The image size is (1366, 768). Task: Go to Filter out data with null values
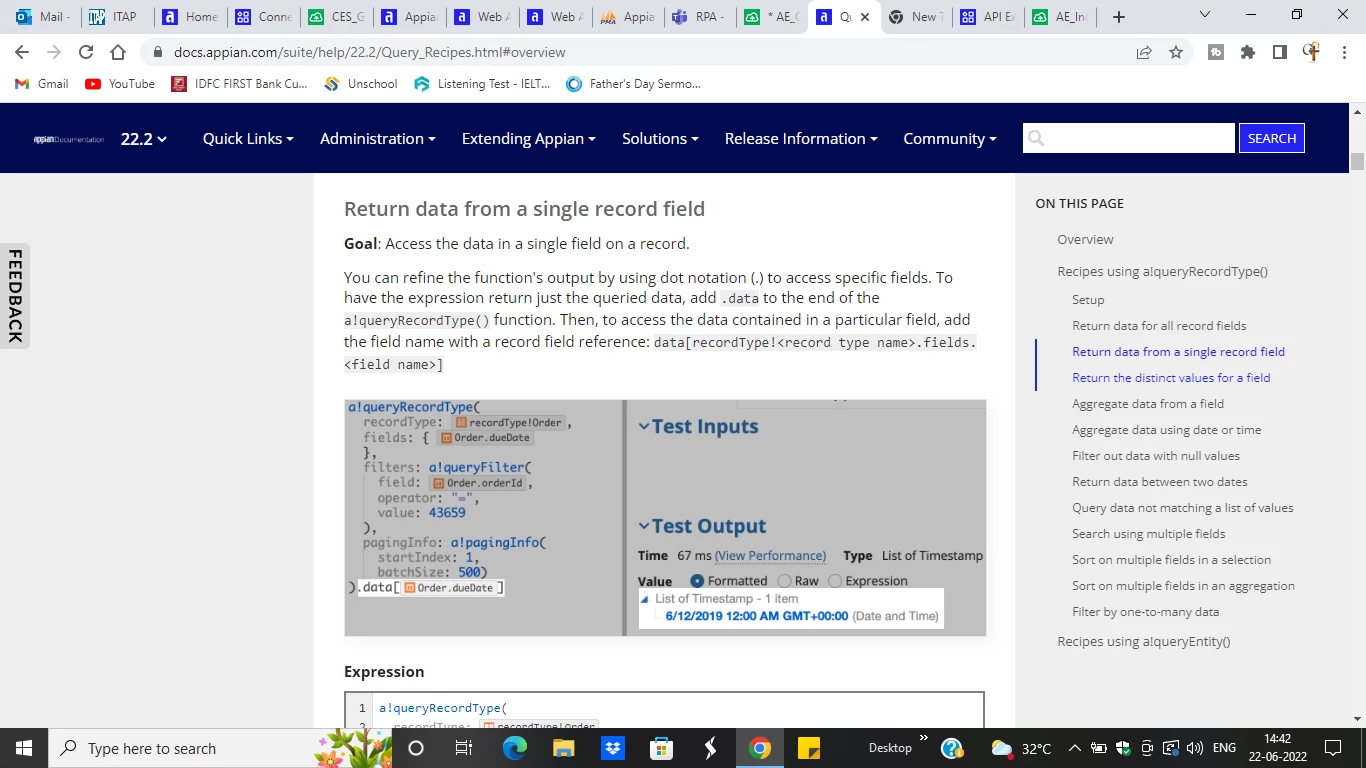(x=1156, y=456)
